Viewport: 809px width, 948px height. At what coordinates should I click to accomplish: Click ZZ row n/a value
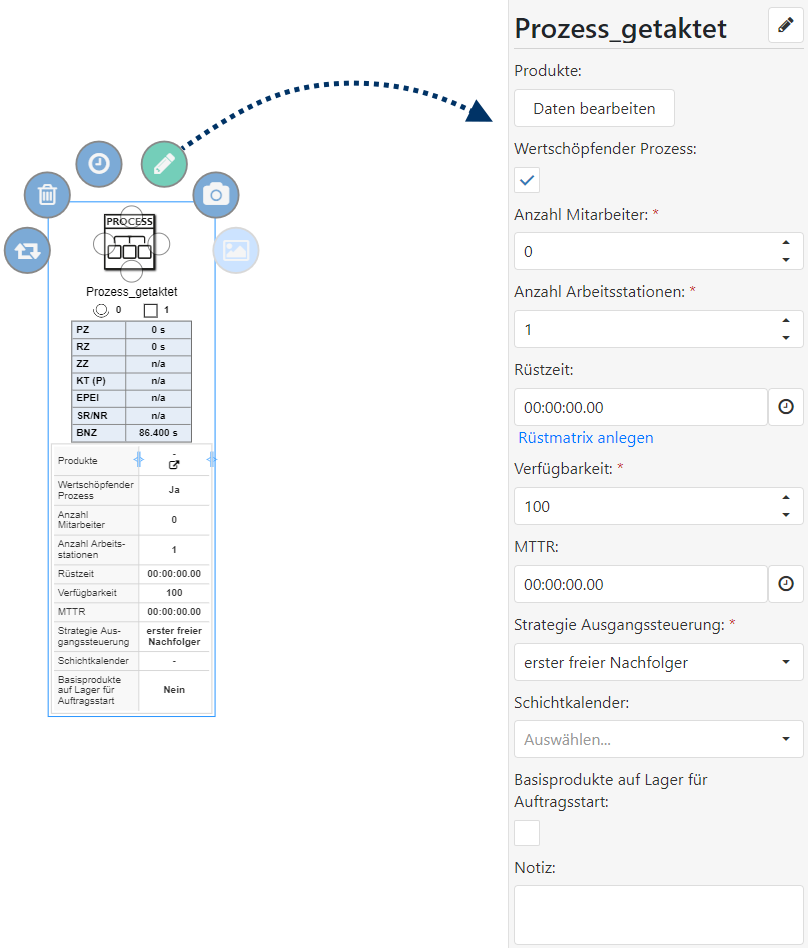click(x=158, y=364)
